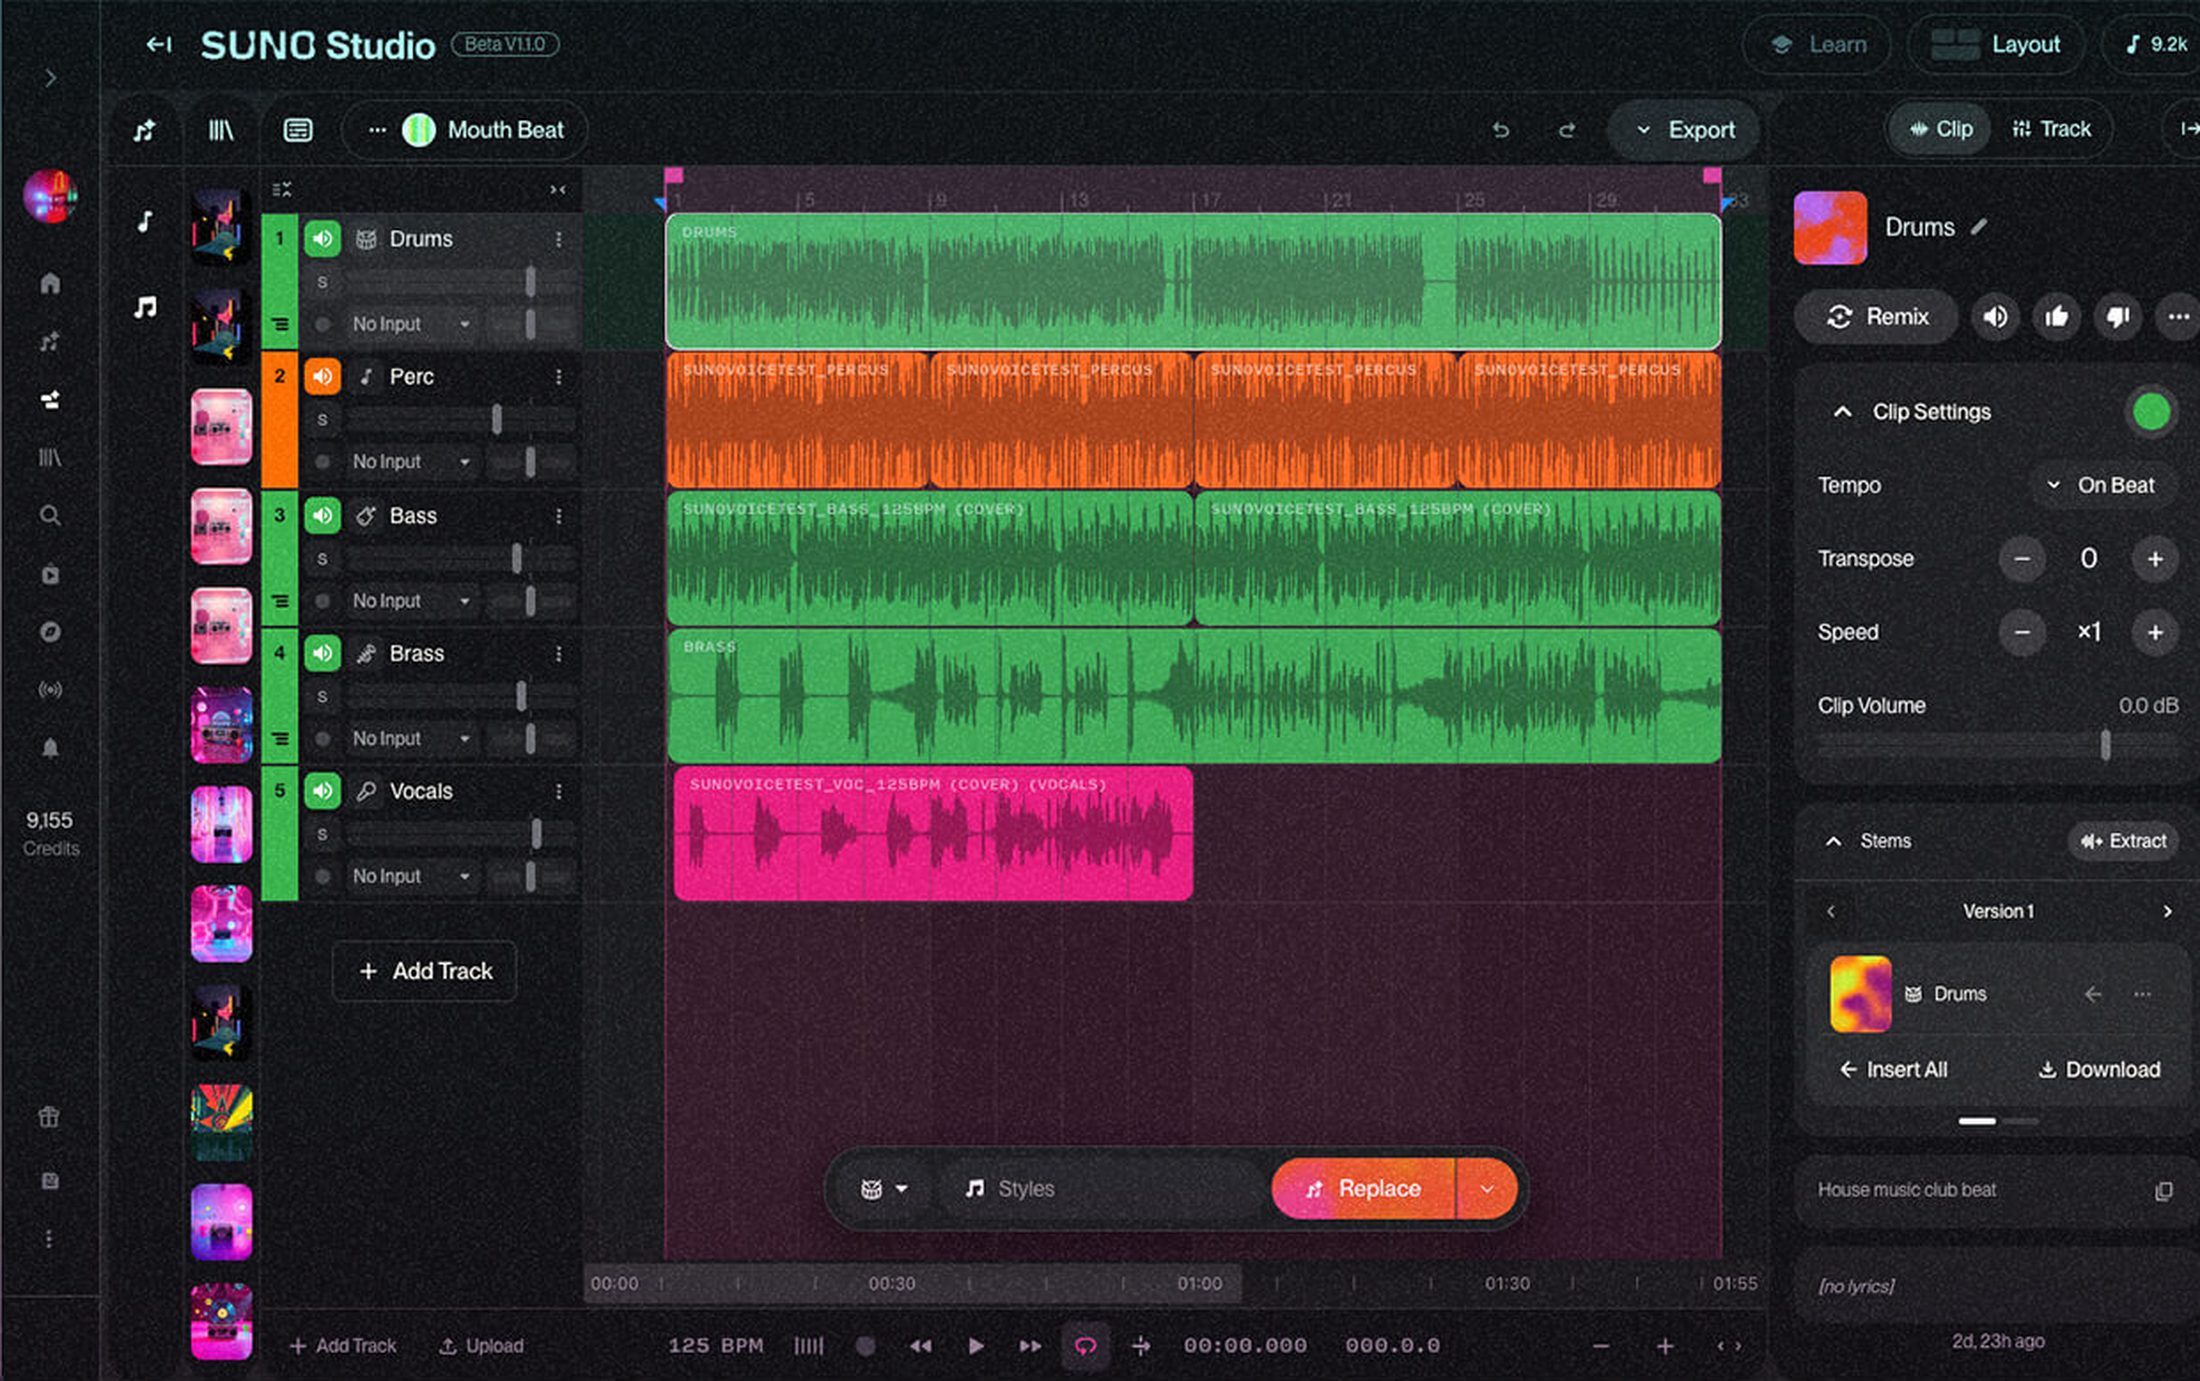Click the thumbs up icon for Drums clip
The width and height of the screenshot is (2200, 1381).
click(2056, 317)
